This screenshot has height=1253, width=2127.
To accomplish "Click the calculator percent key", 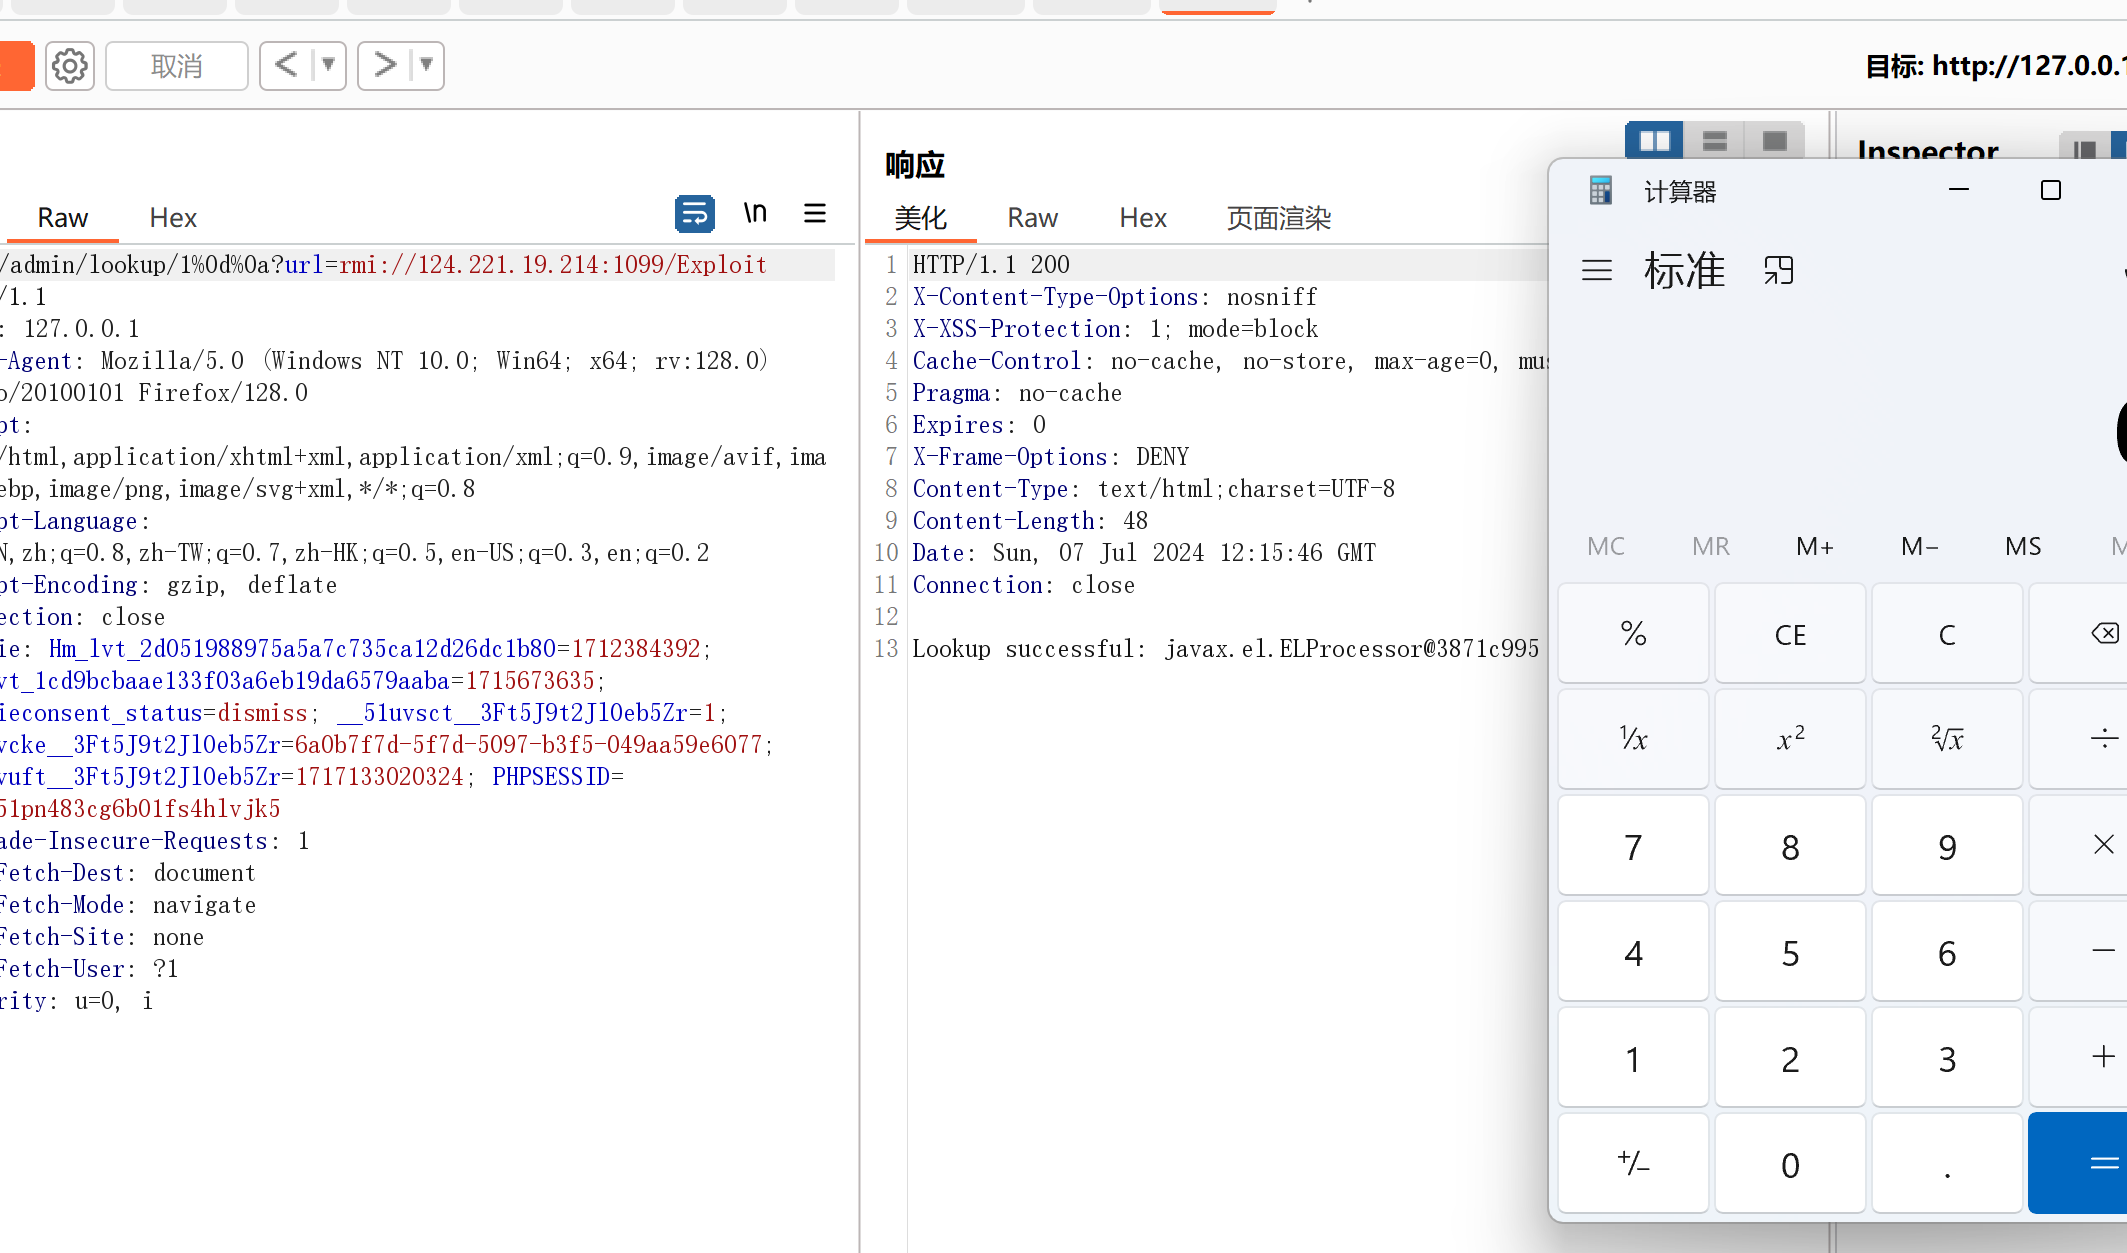I will [1633, 634].
